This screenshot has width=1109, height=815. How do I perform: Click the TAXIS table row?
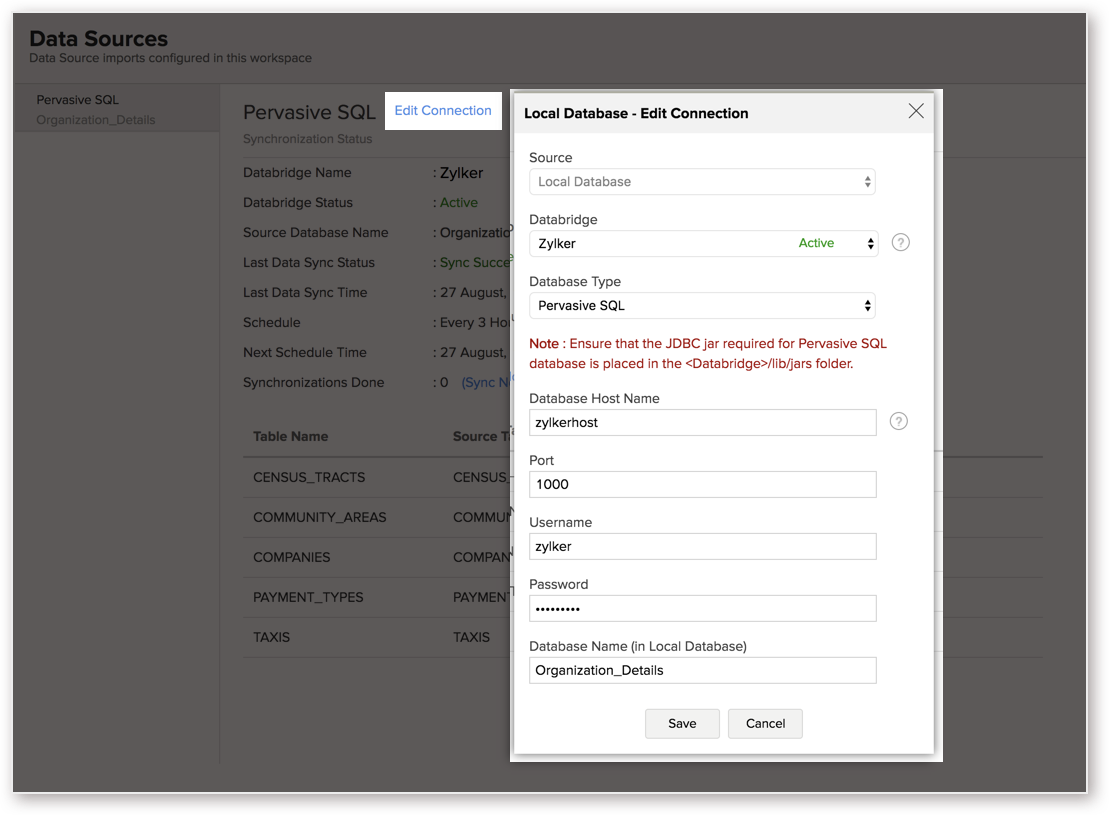(x=376, y=637)
